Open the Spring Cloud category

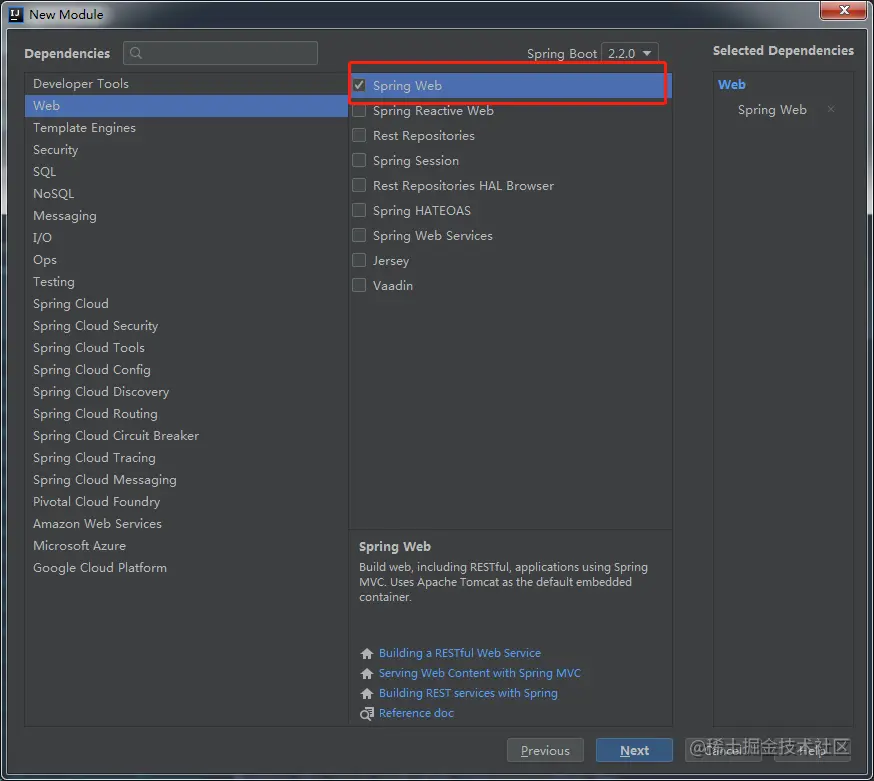(186, 304)
